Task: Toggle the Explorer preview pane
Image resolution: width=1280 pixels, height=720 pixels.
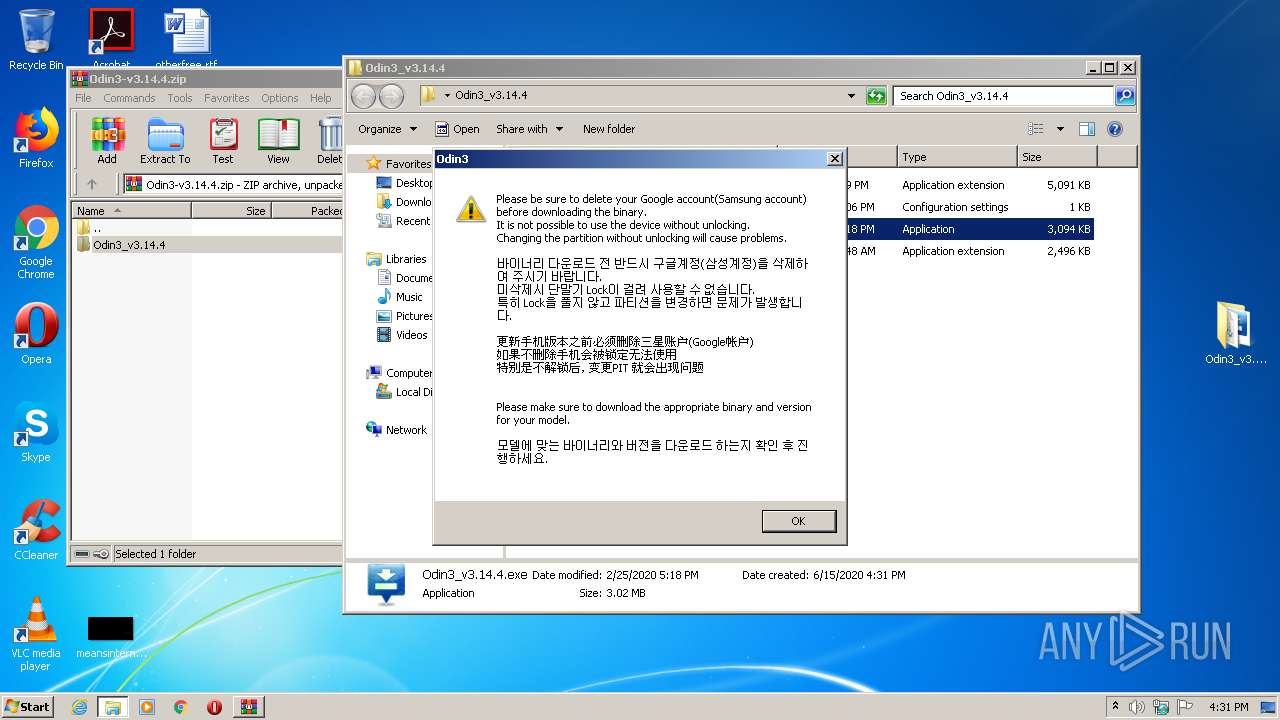Action: (1087, 129)
